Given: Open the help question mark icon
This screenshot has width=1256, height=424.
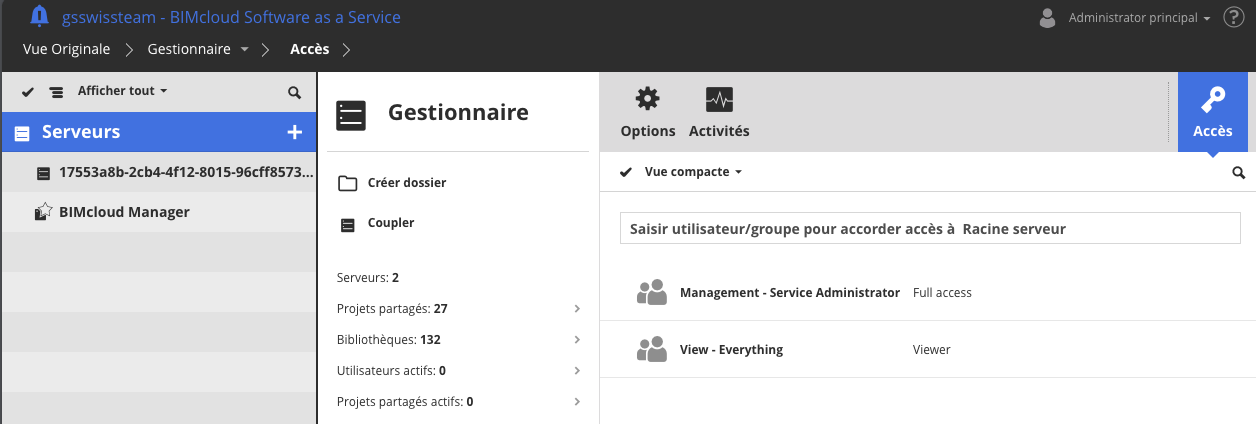Looking at the screenshot, I should coord(1233,17).
